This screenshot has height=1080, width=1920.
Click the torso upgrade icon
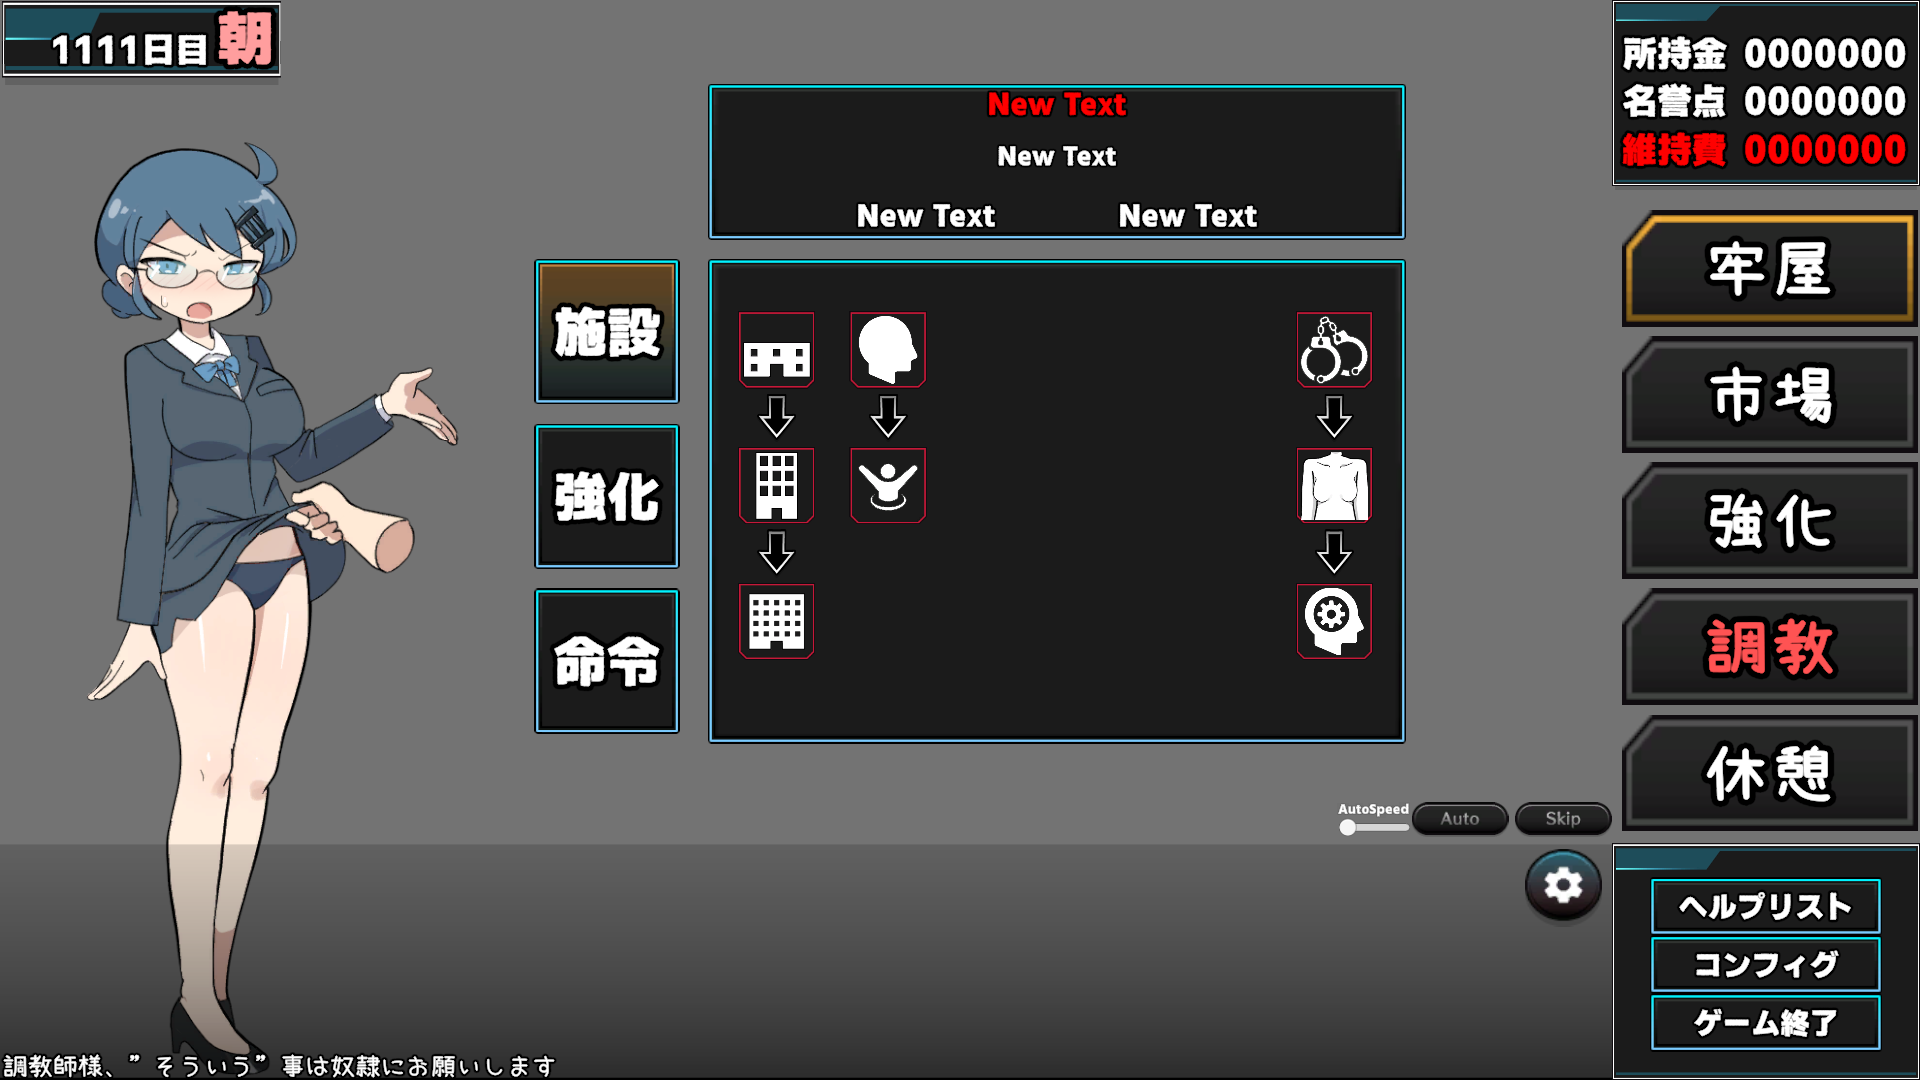click(x=1333, y=486)
